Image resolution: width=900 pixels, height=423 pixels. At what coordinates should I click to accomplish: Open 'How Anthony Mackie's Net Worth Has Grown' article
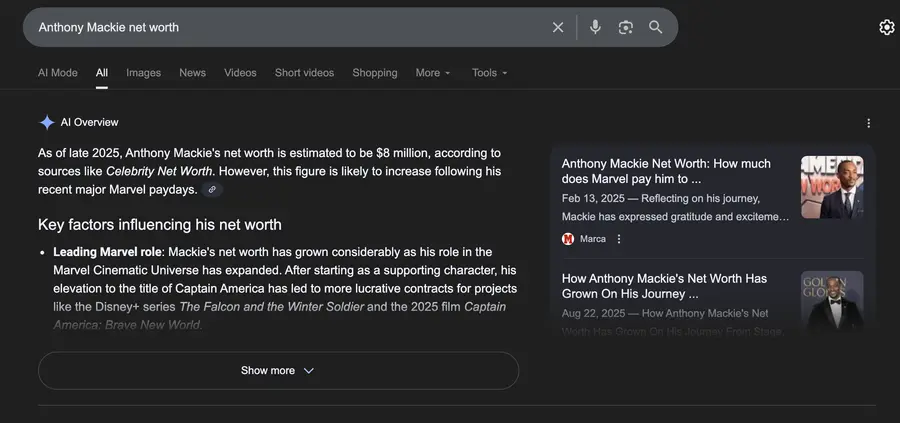click(x=664, y=286)
